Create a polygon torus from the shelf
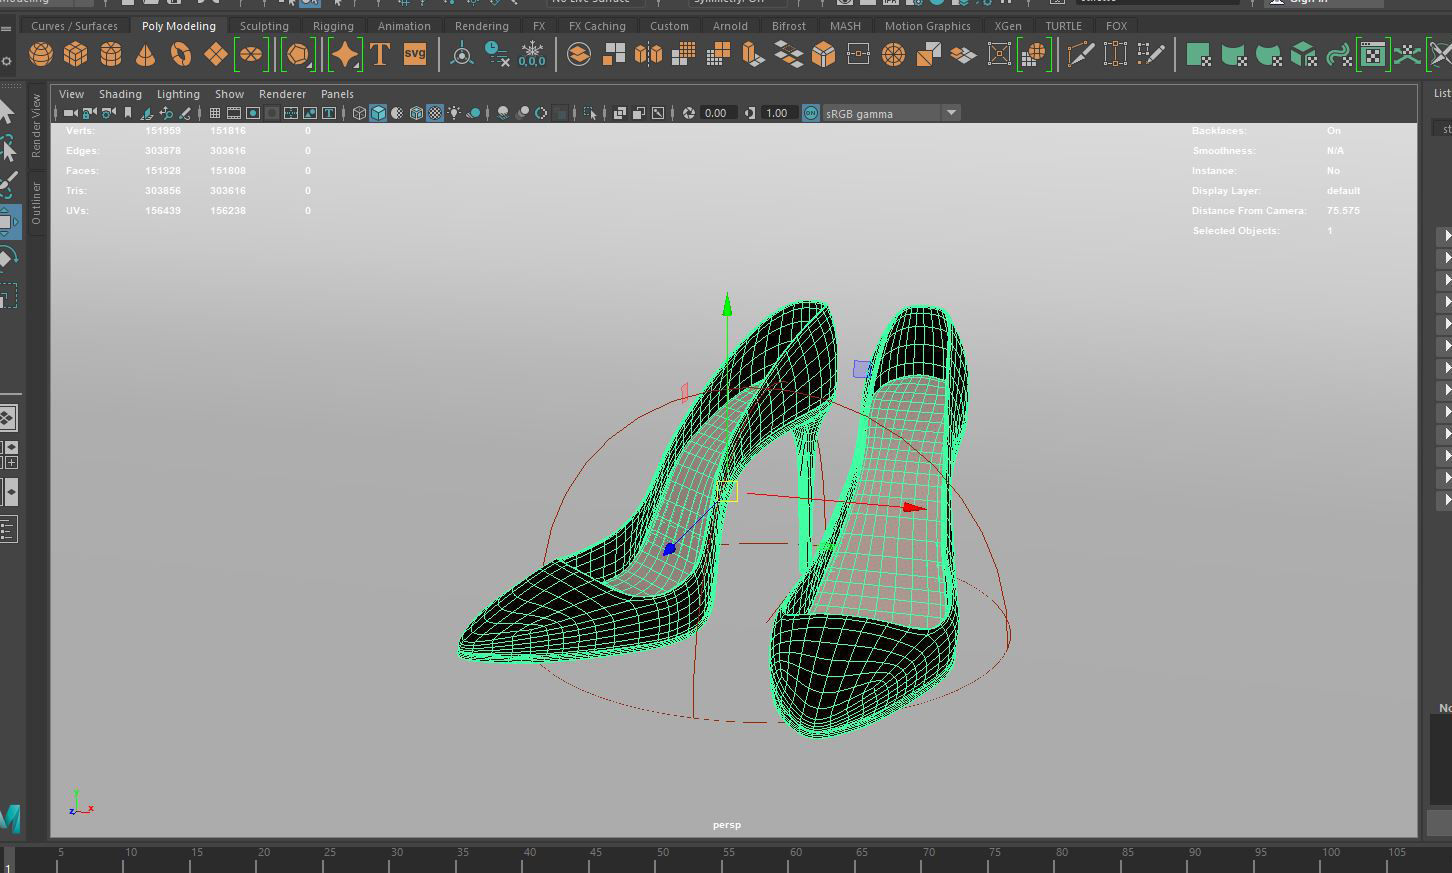 181,54
